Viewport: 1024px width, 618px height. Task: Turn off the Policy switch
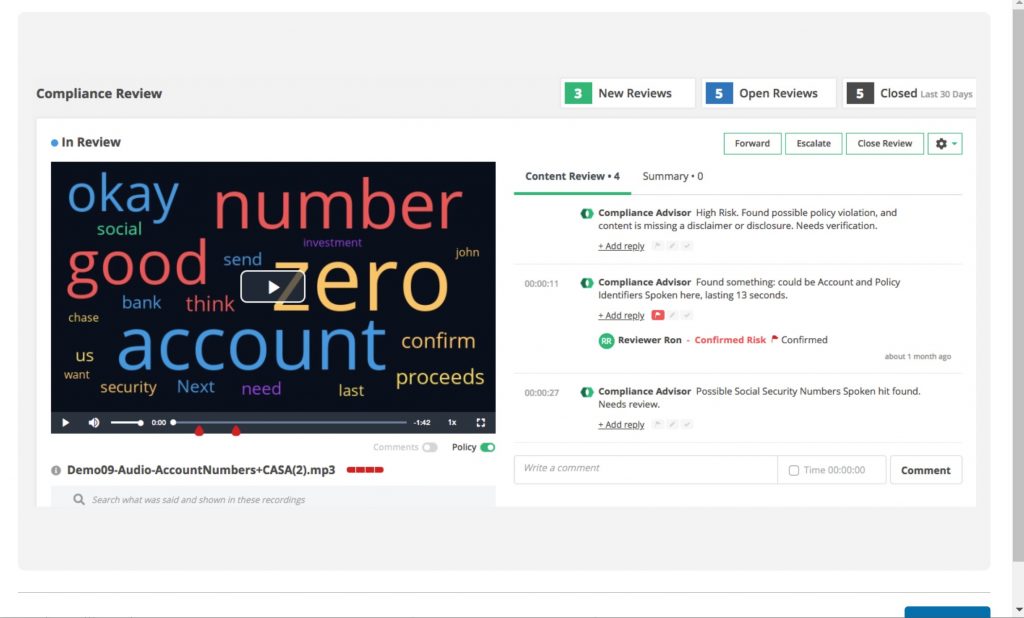click(x=488, y=447)
